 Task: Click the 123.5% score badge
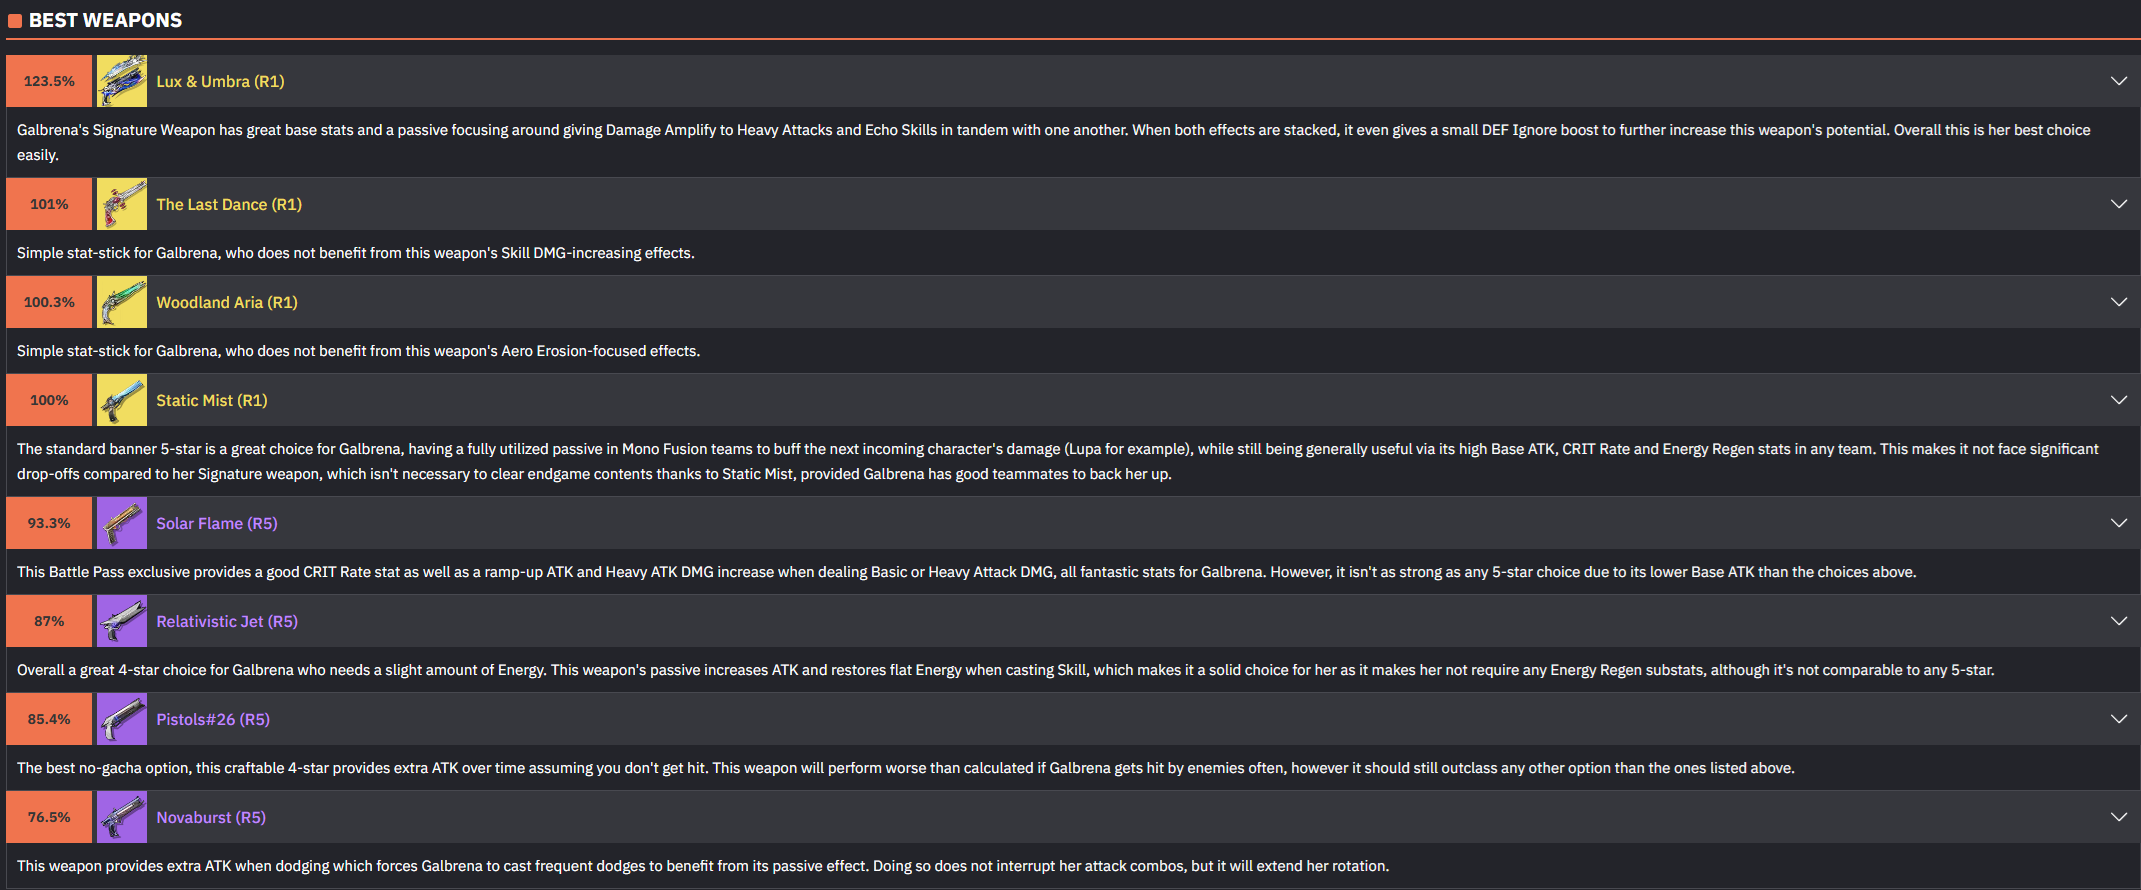pyautogui.click(x=49, y=81)
